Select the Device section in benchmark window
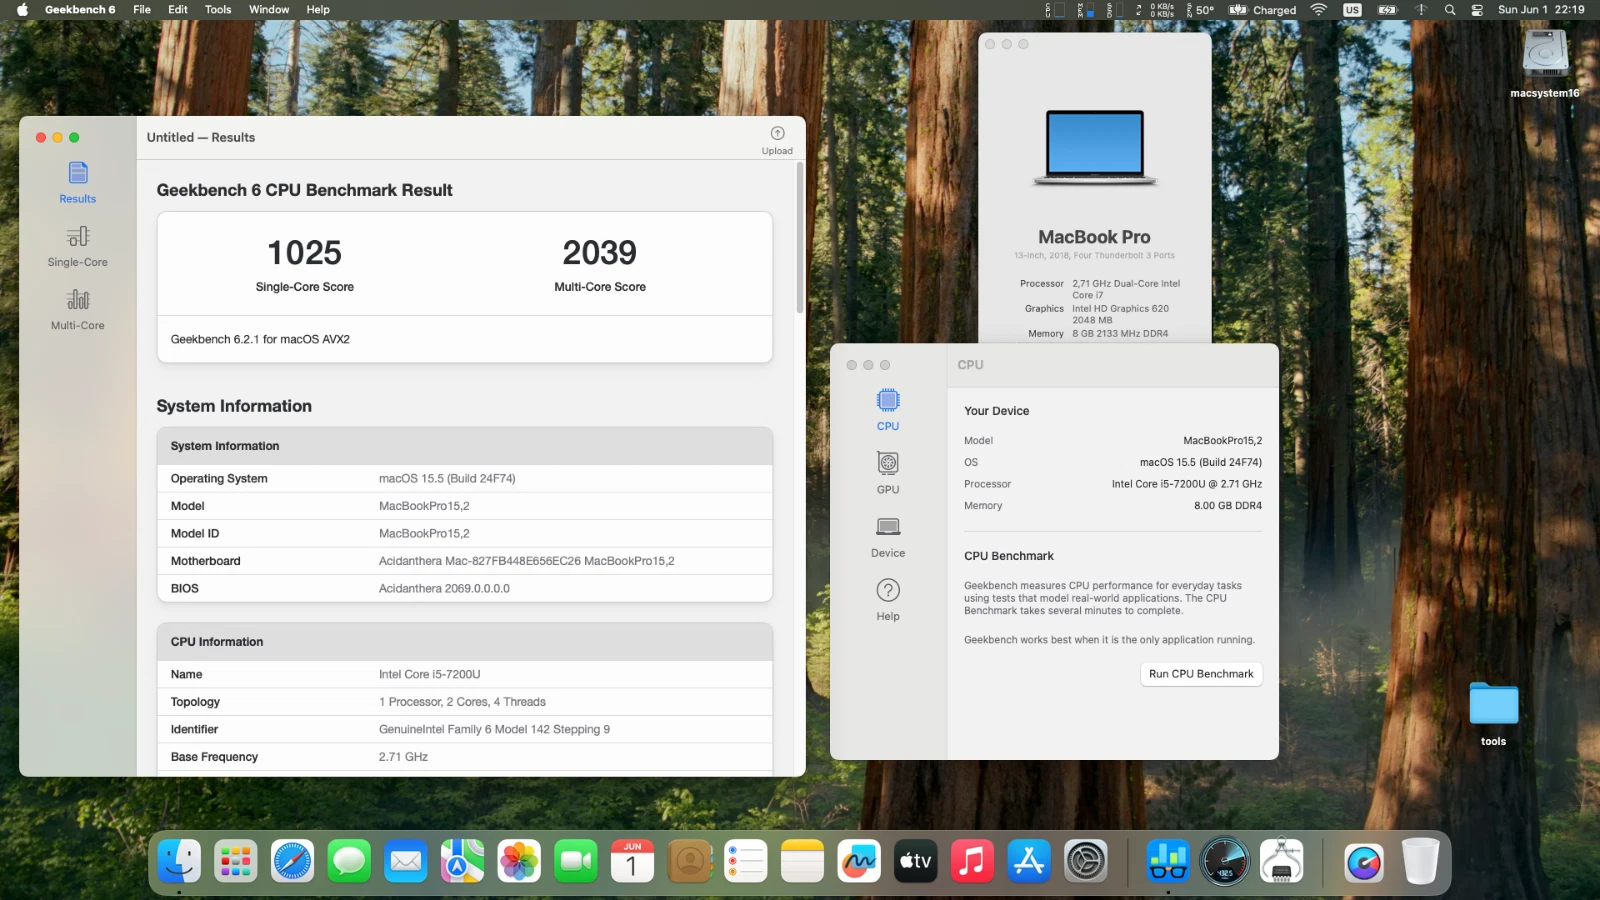The width and height of the screenshot is (1600, 900). pyautogui.click(x=888, y=537)
